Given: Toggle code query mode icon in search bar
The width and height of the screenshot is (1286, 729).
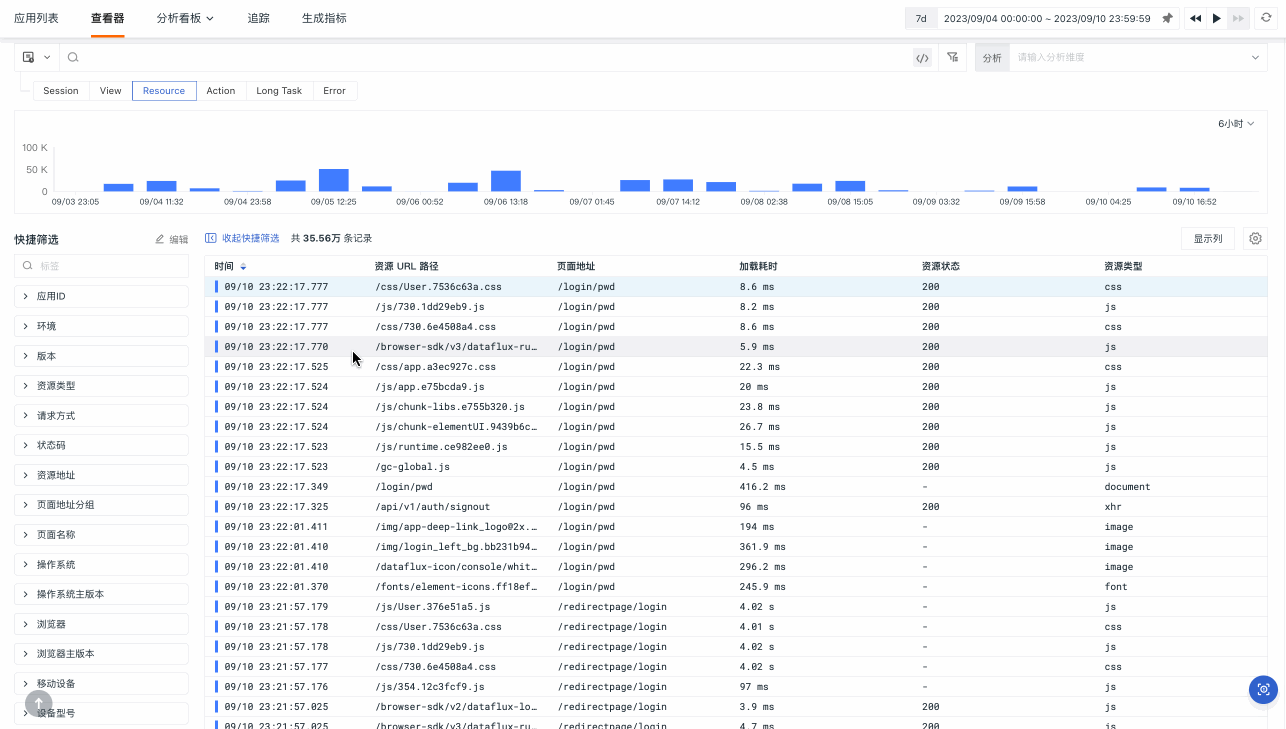Looking at the screenshot, I should point(923,58).
